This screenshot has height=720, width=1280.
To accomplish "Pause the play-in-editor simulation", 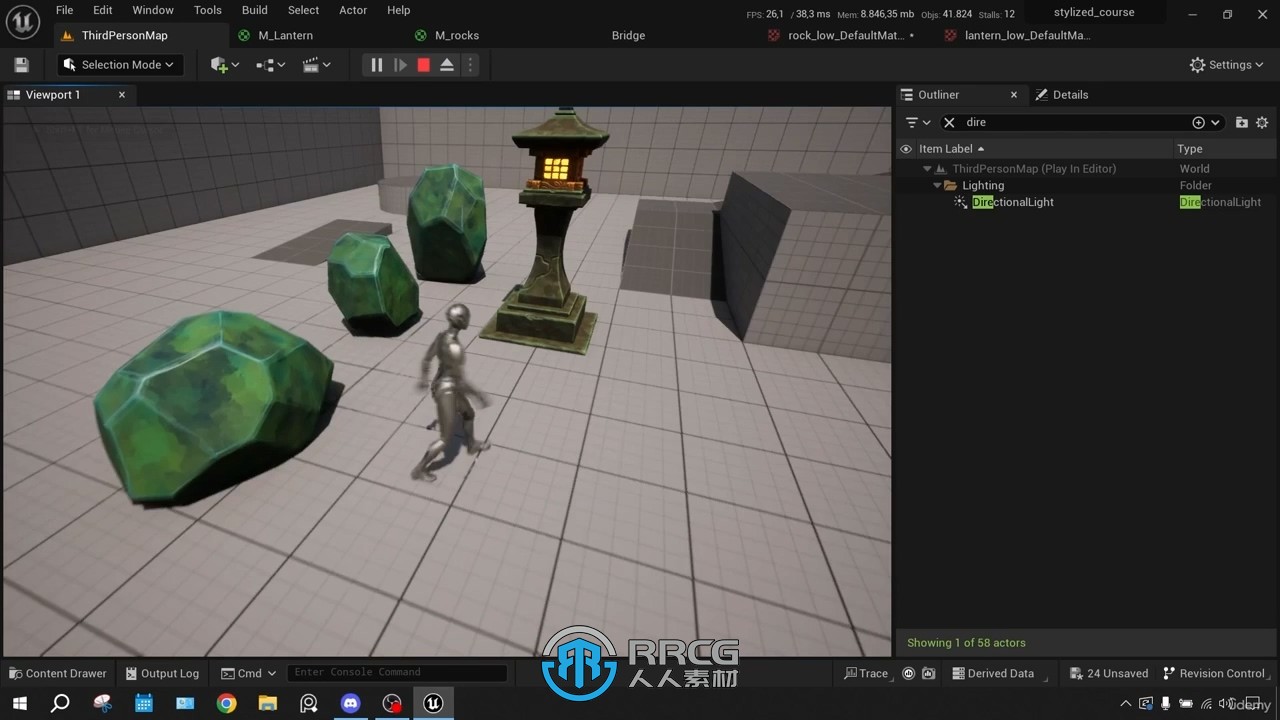I will point(376,65).
